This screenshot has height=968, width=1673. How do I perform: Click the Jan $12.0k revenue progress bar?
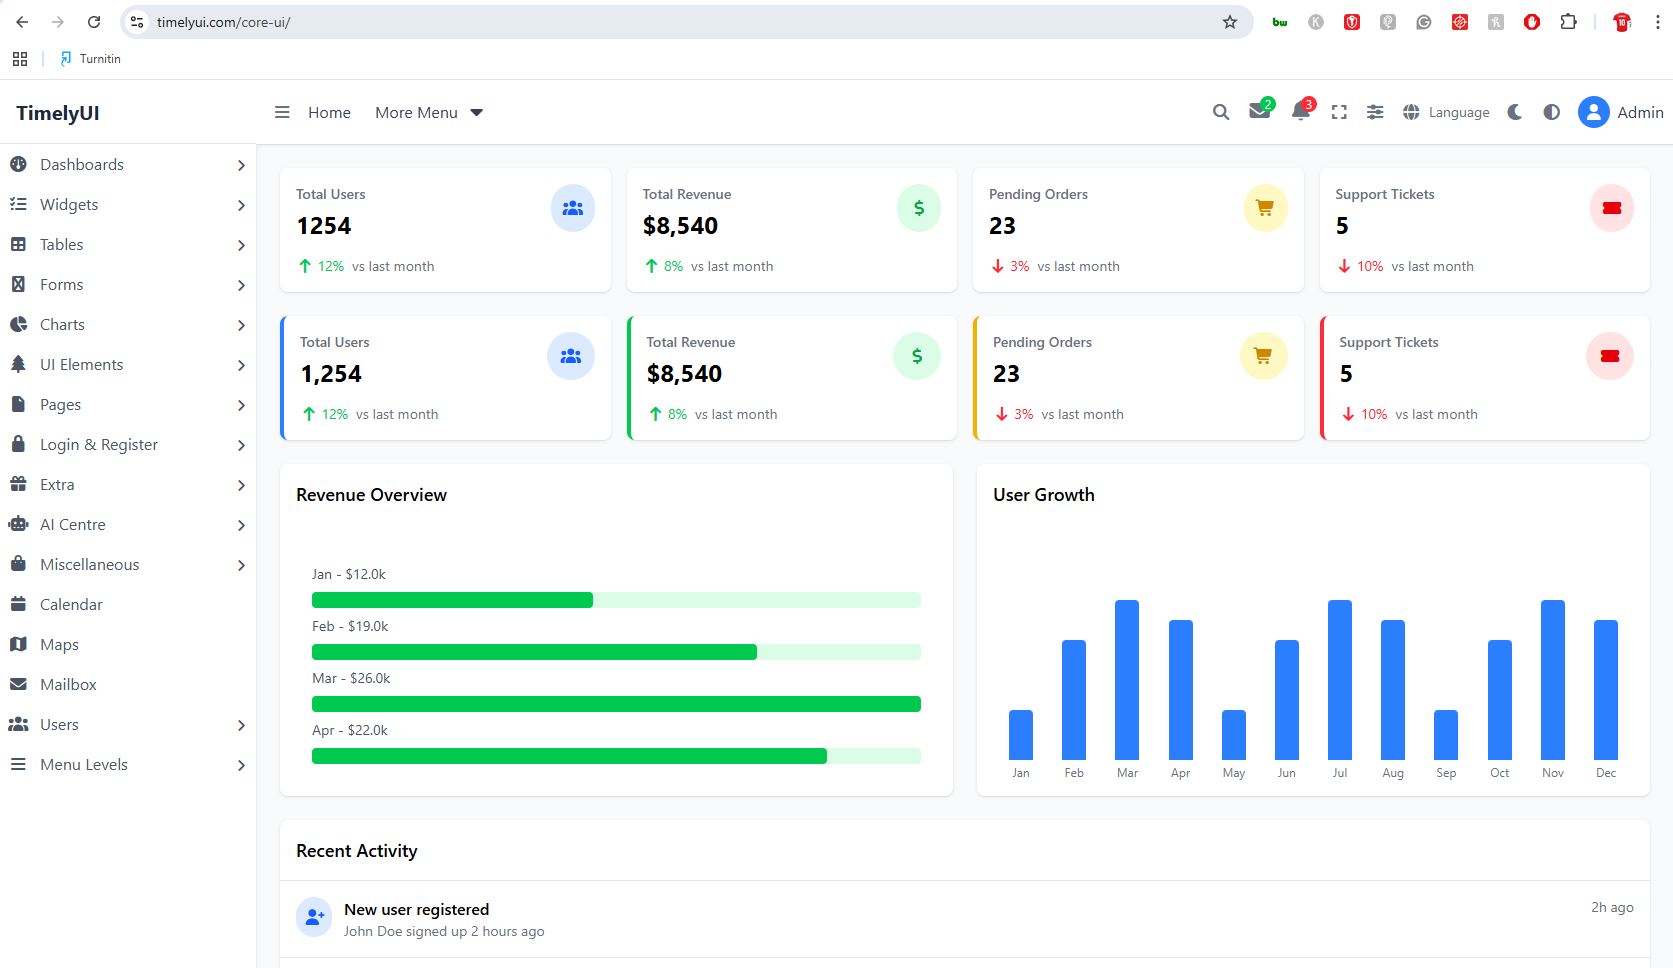(616, 600)
